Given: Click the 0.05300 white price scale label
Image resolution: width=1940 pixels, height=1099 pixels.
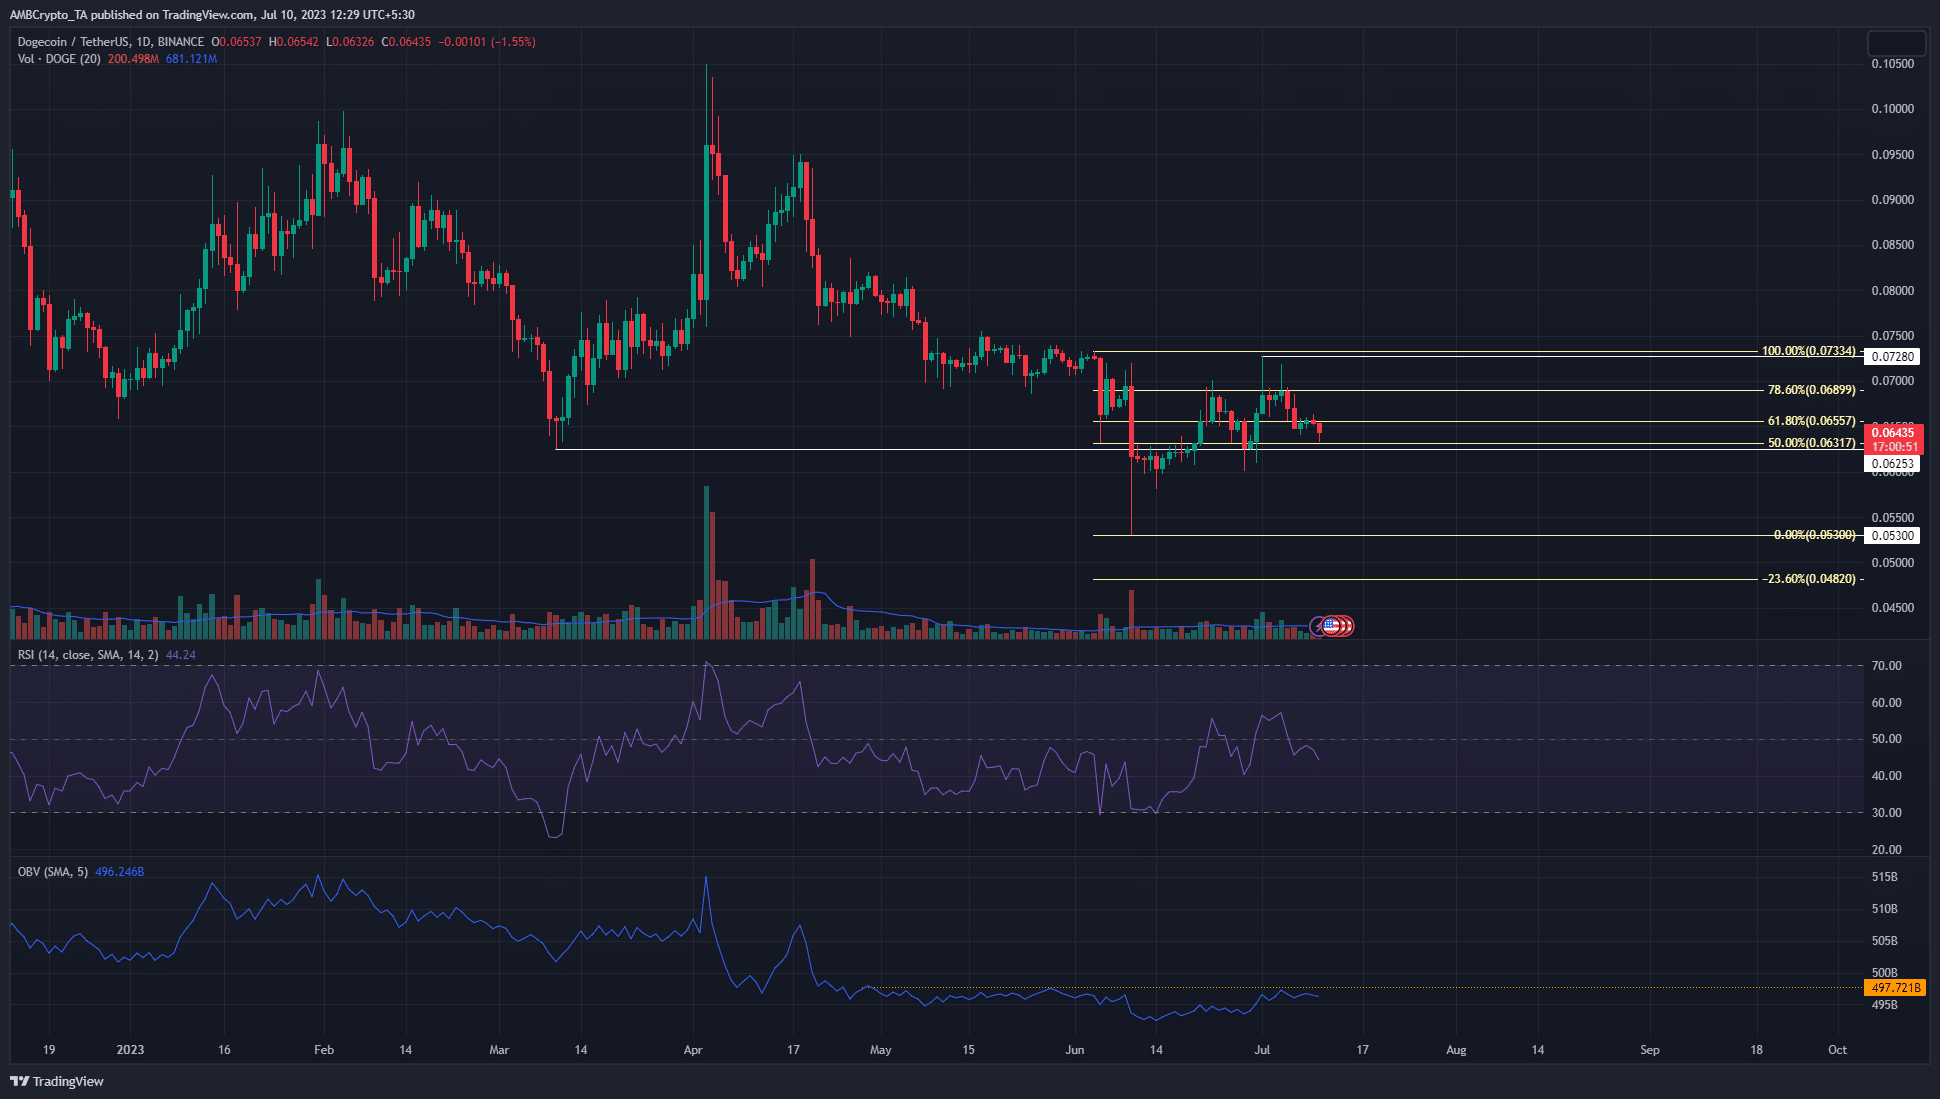Looking at the screenshot, I should pos(1893,536).
